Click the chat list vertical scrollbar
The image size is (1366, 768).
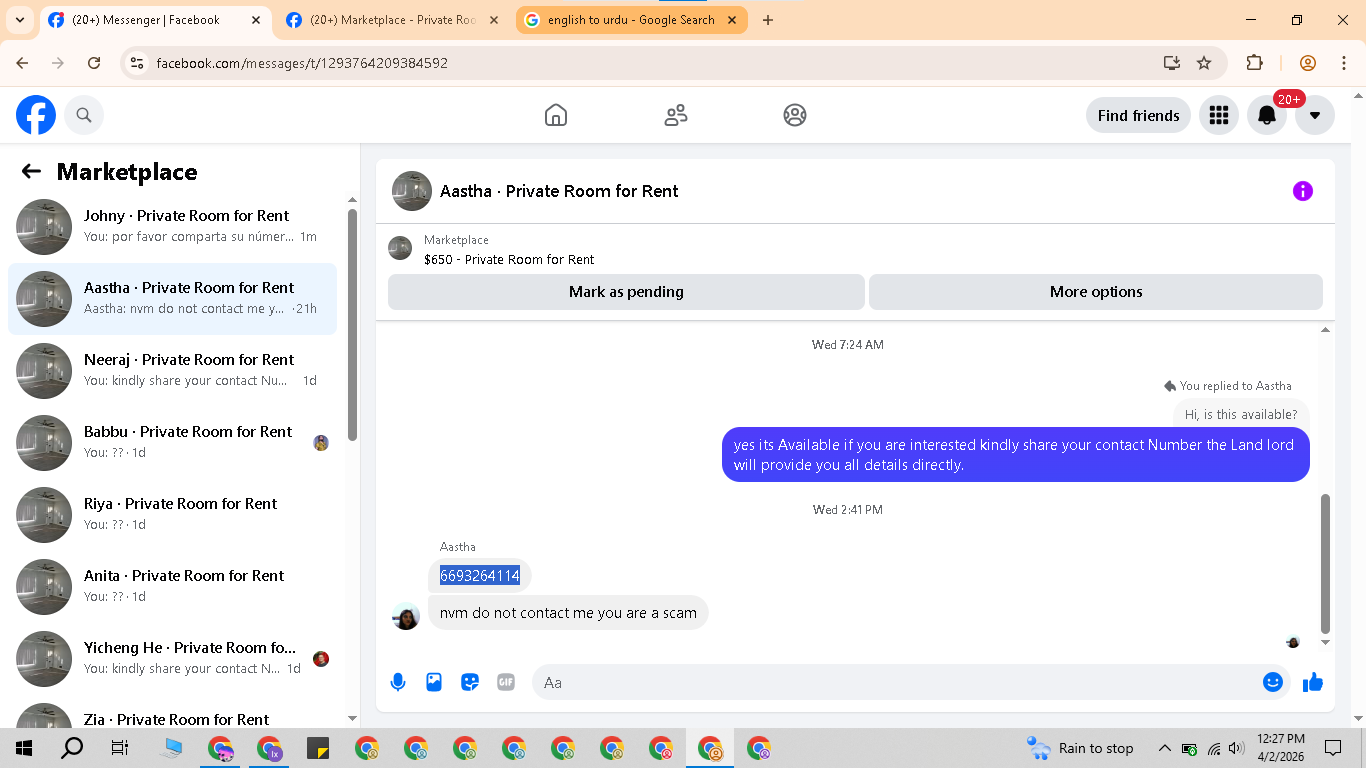352,325
